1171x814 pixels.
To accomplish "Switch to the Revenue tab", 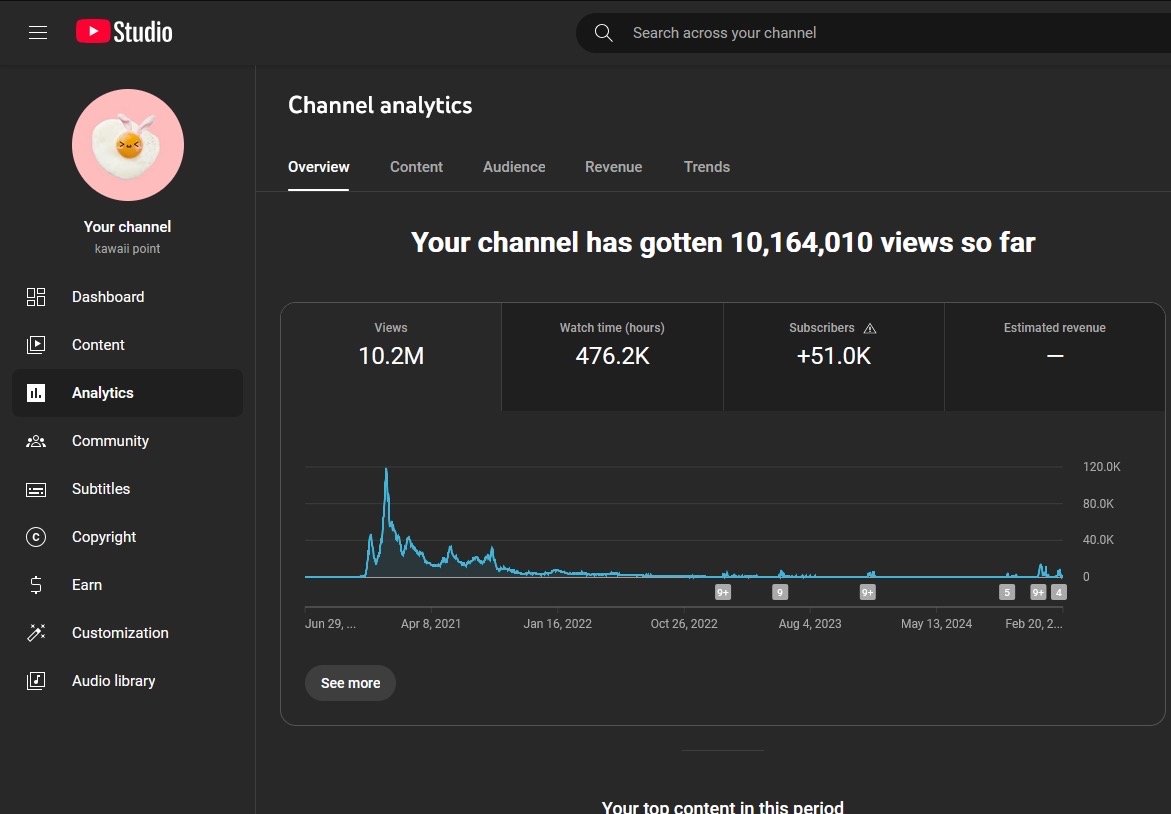I will [613, 167].
